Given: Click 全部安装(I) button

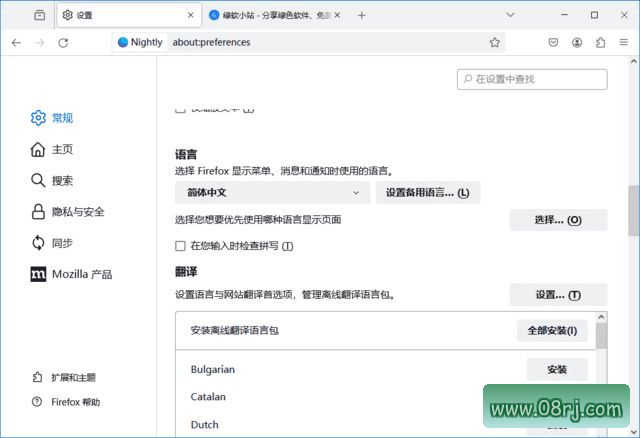Looking at the screenshot, I should (552, 331).
